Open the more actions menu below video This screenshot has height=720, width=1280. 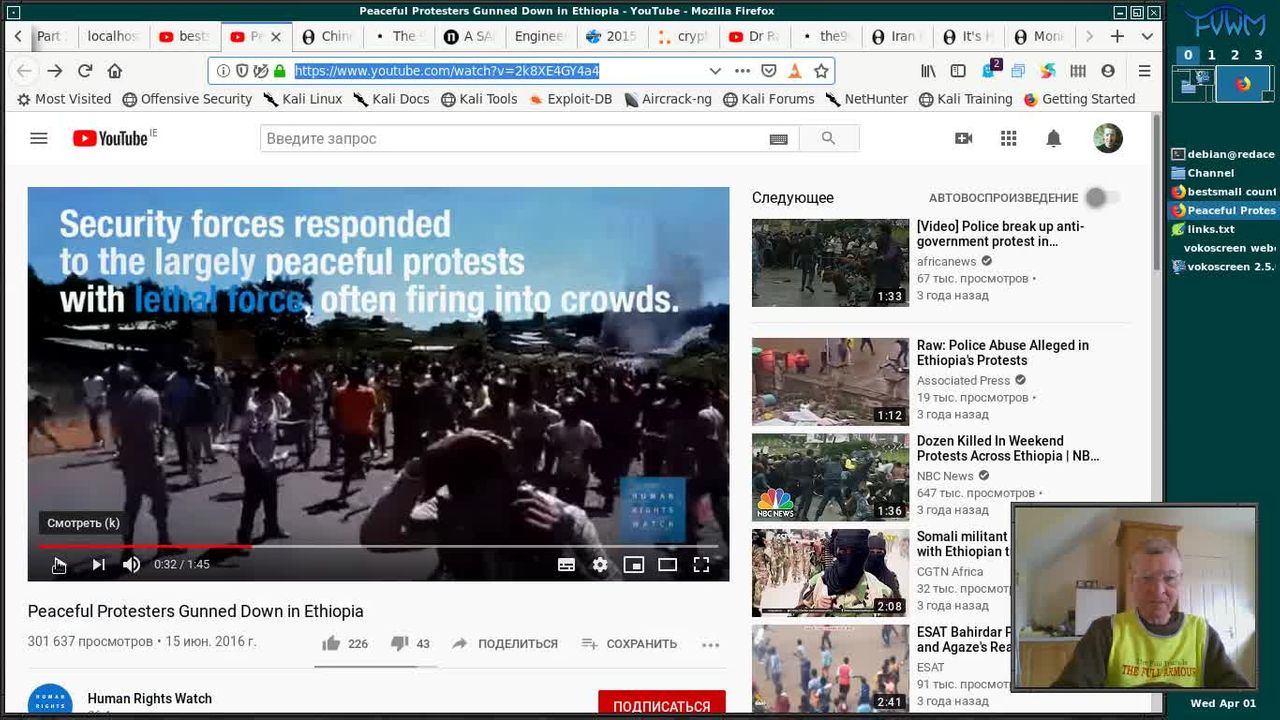coord(710,645)
